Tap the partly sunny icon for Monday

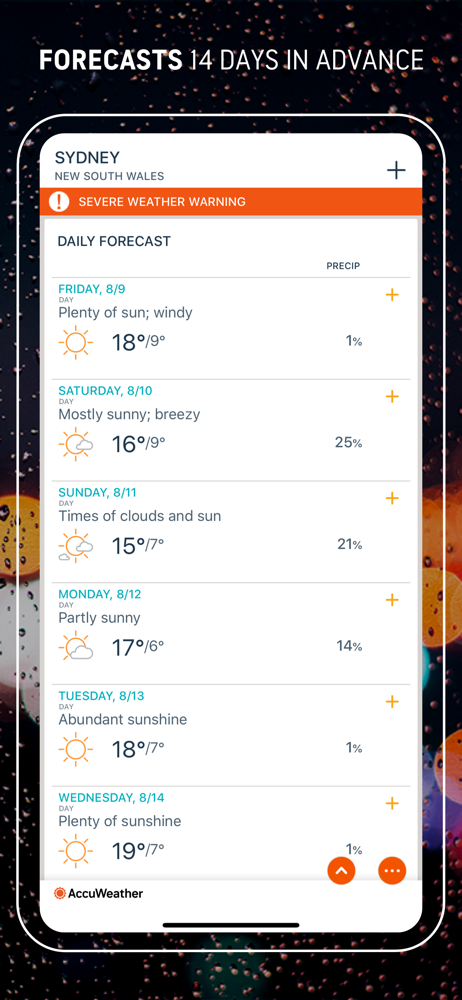(x=76, y=647)
